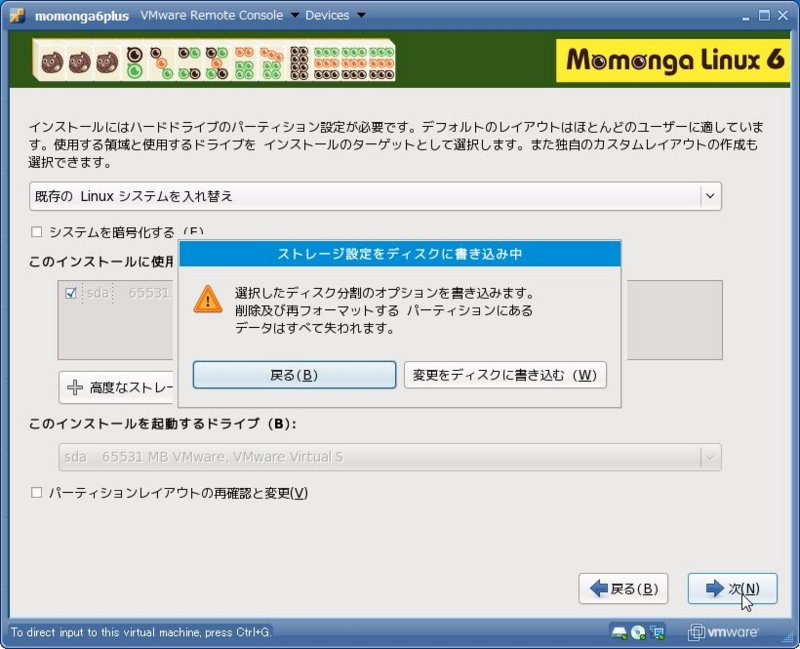Image resolution: width=800 pixels, height=649 pixels.
Task: Toggle パーティションレイアウトの再確認と変更 checkbox
Action: pos(36,493)
